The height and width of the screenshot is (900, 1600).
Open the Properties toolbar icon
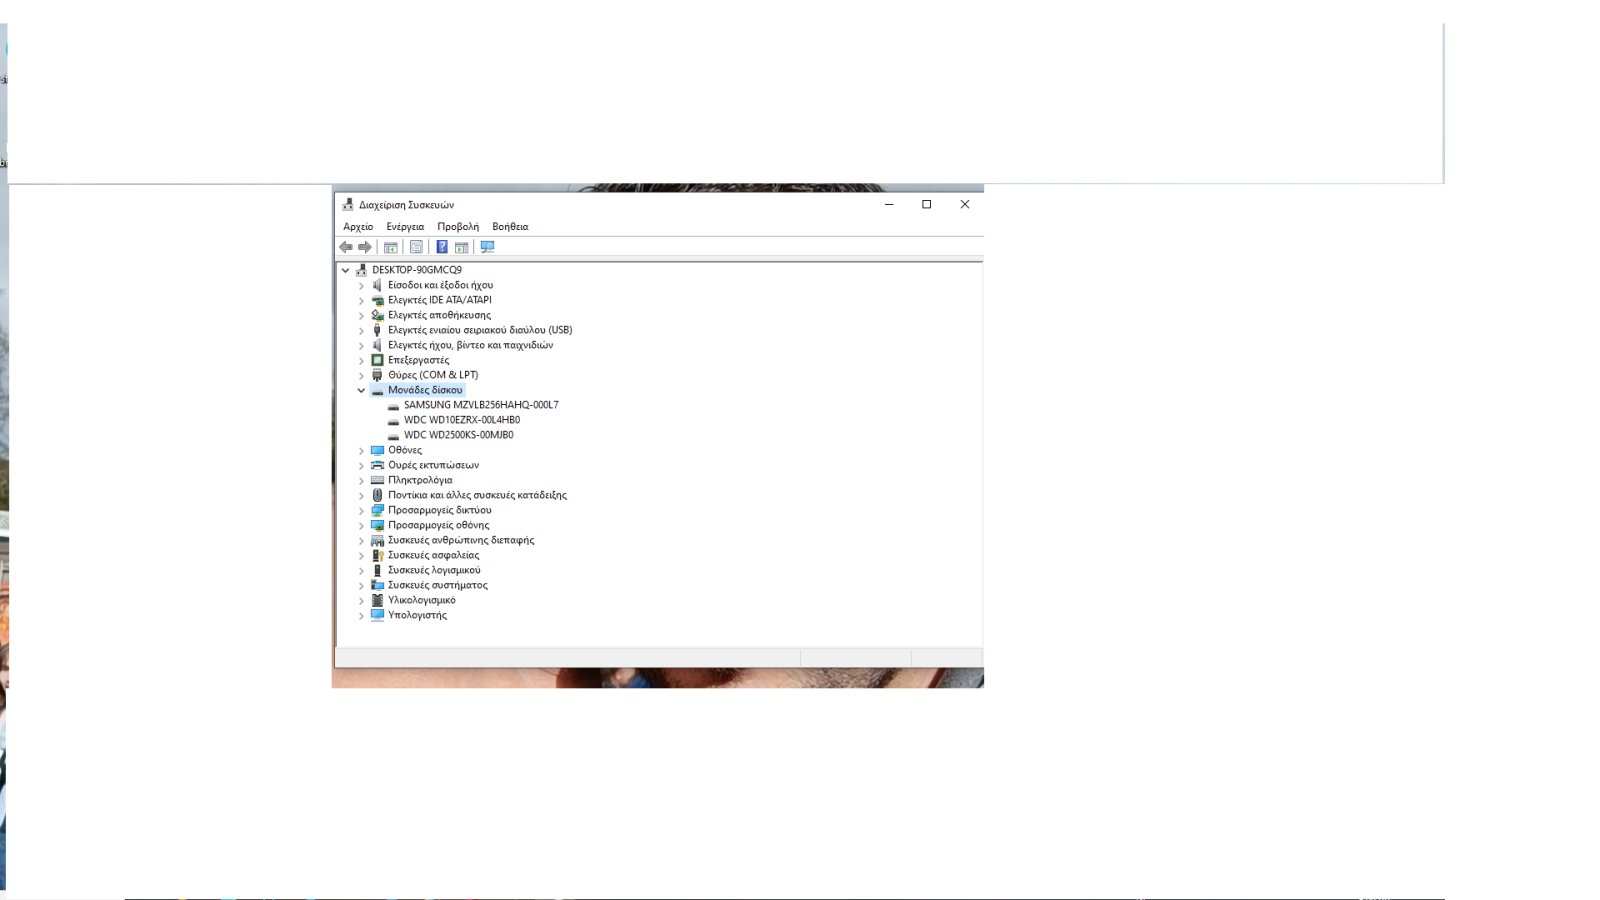click(x=416, y=247)
